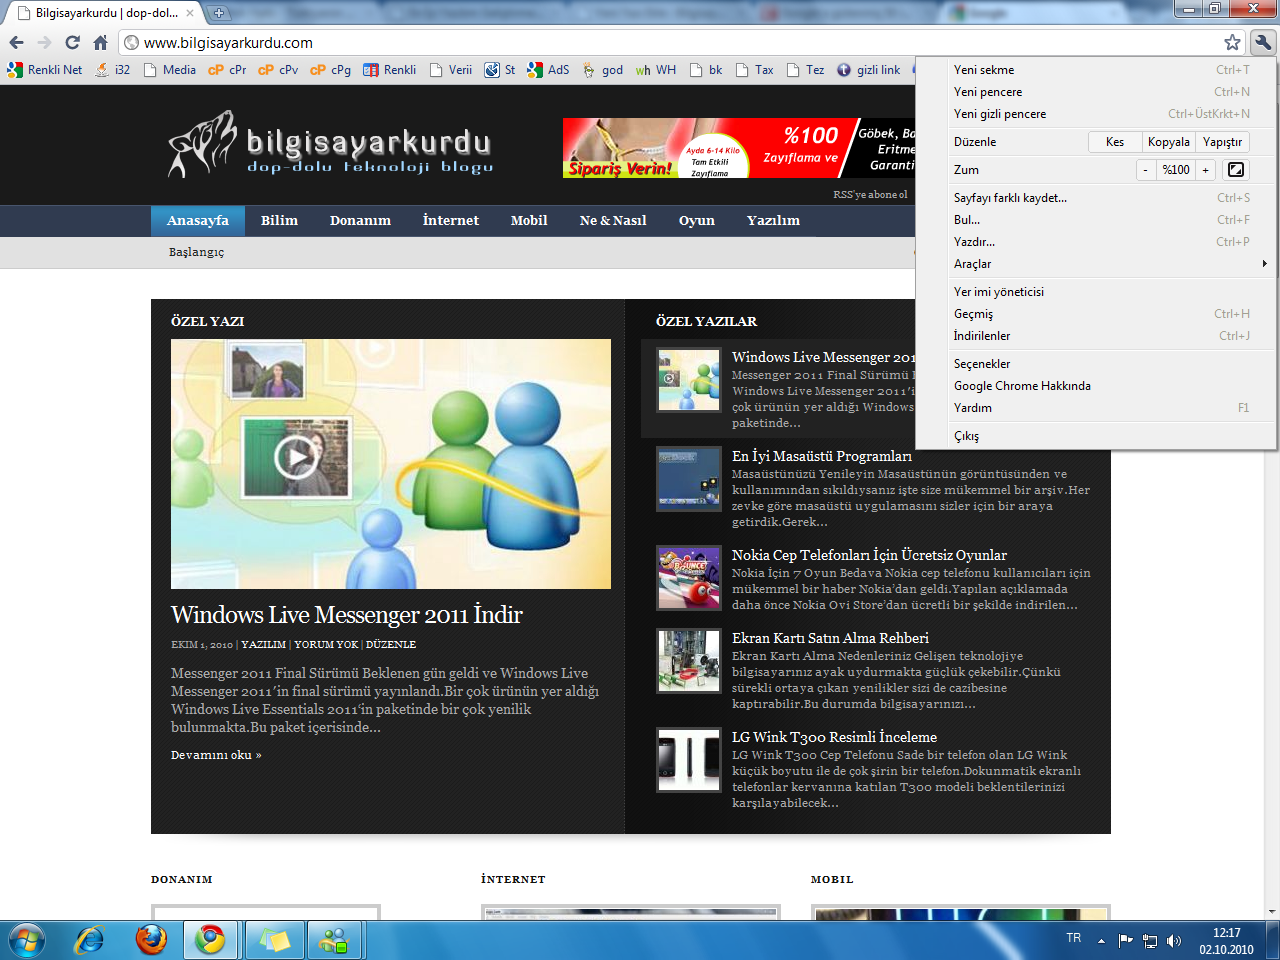Launch Firefox from taskbar
This screenshot has height=960, width=1280.
[x=152, y=940]
